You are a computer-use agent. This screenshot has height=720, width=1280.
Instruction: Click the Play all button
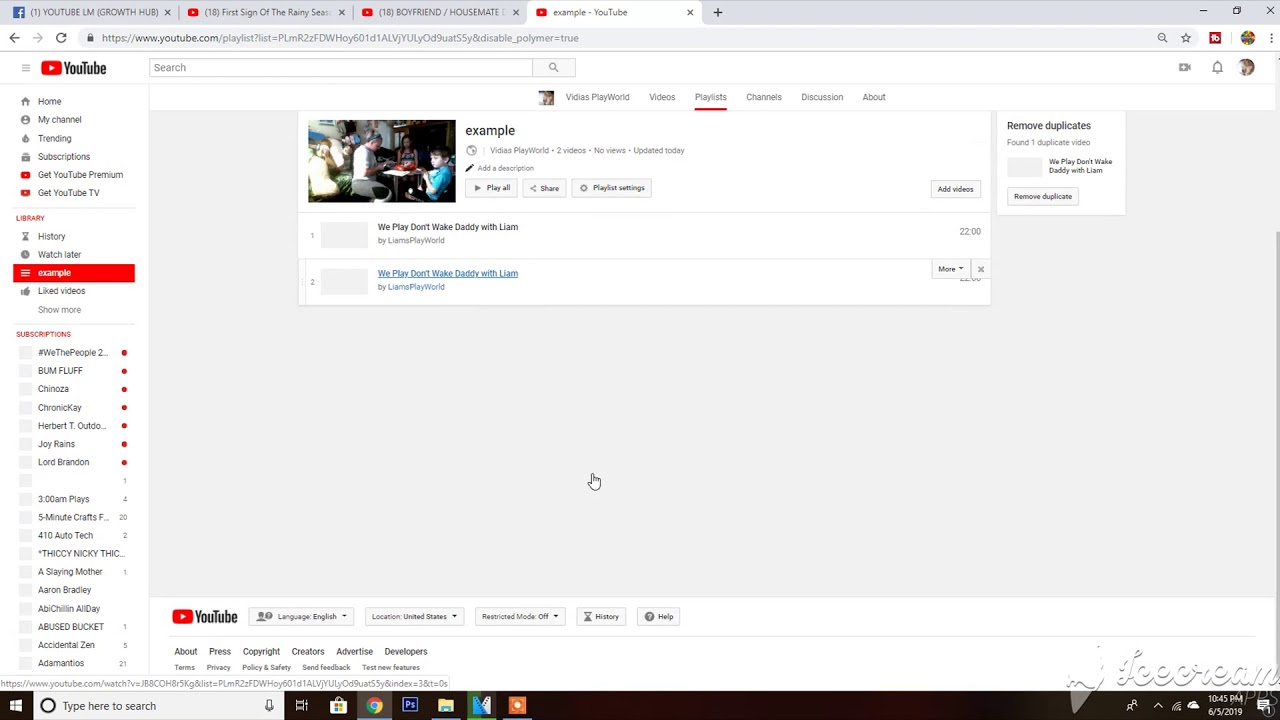click(492, 188)
